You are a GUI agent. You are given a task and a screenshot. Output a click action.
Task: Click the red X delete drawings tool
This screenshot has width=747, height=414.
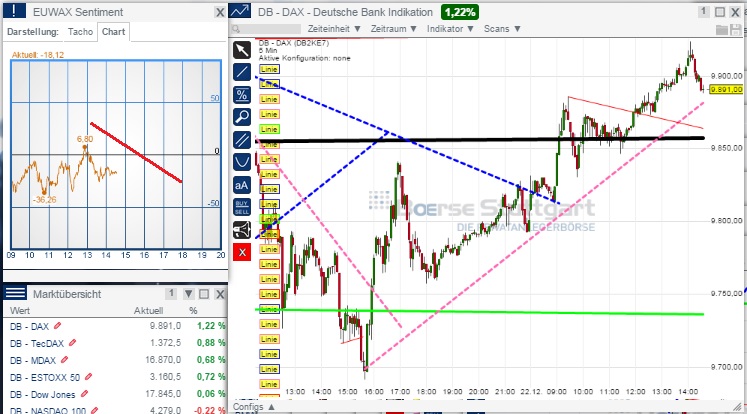pos(241,251)
